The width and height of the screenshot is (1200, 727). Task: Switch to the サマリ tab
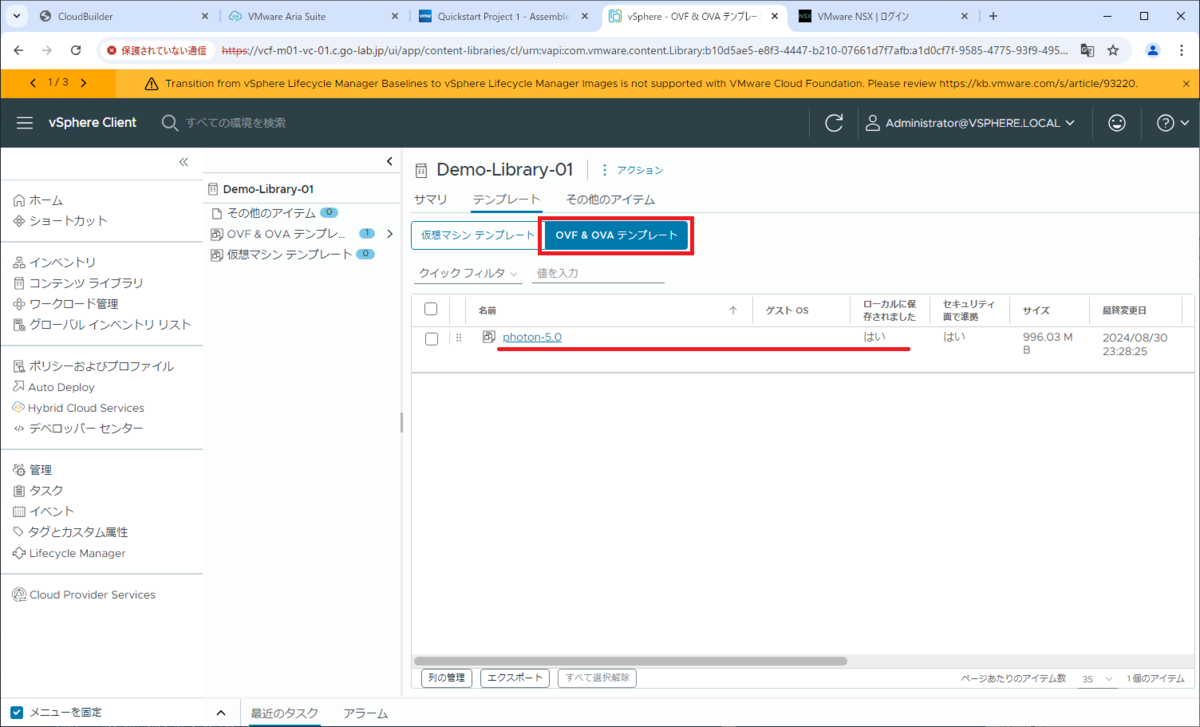pyautogui.click(x=431, y=200)
